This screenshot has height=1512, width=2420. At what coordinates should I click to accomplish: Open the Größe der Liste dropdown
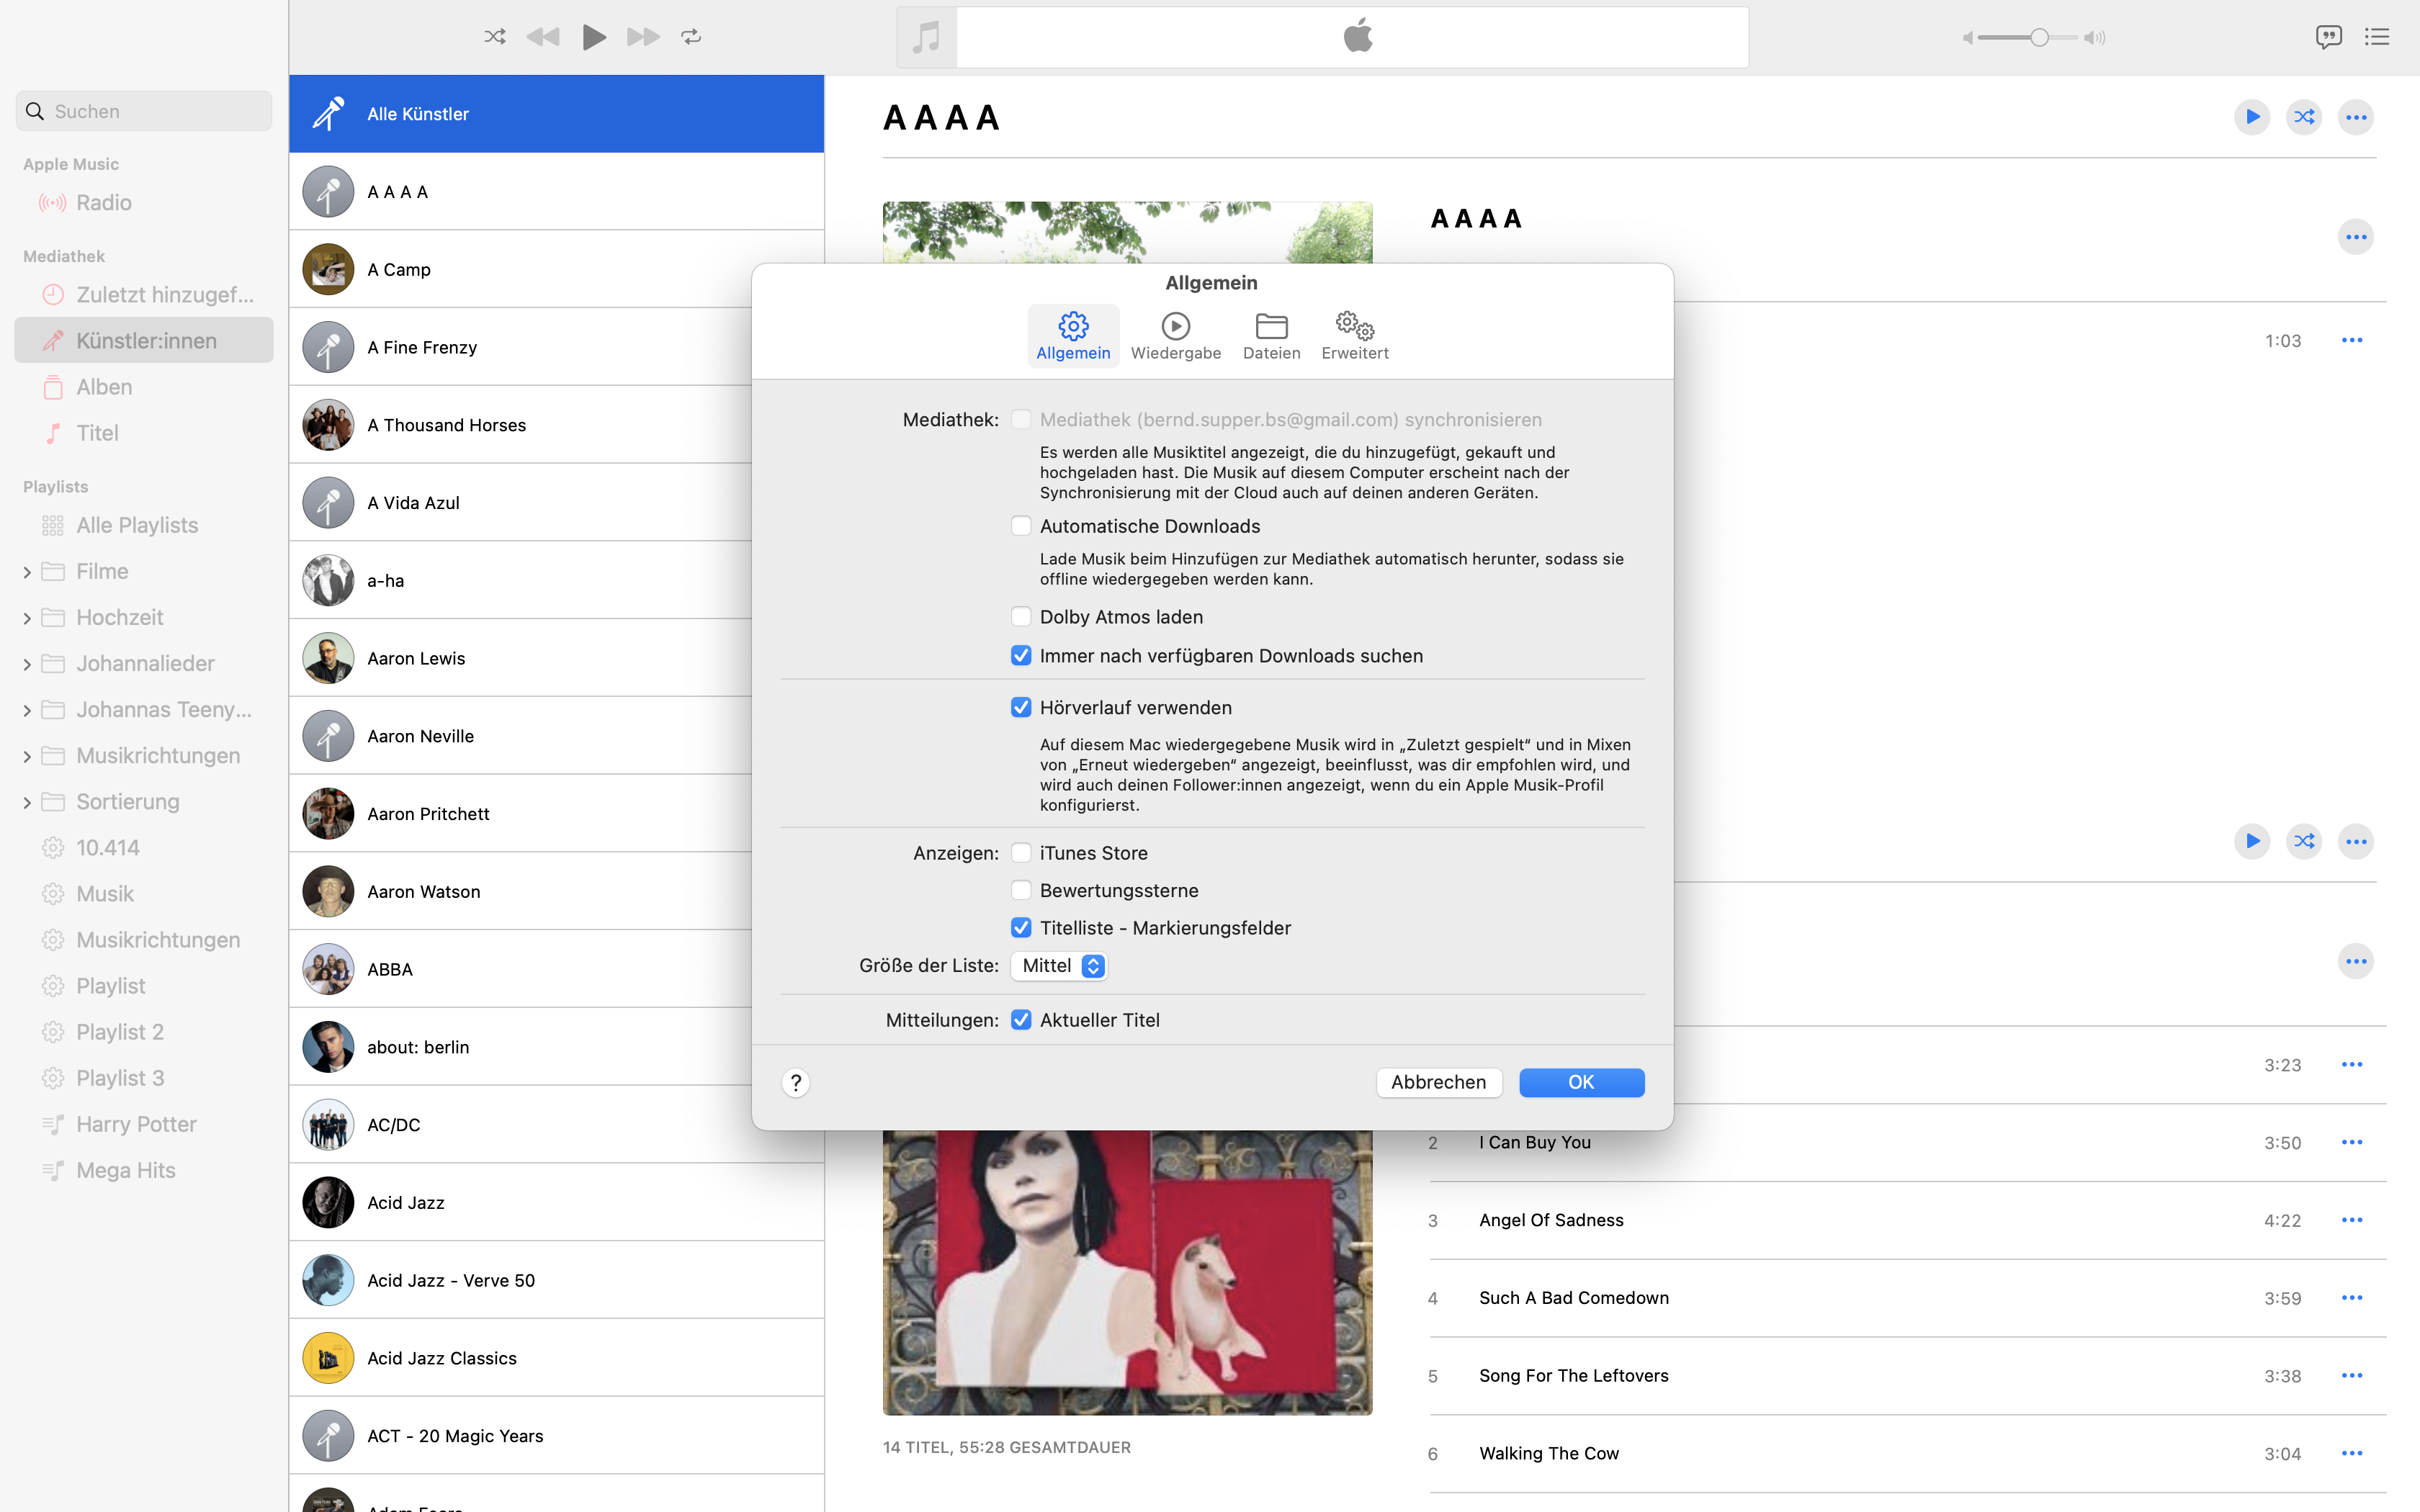pos(1059,966)
